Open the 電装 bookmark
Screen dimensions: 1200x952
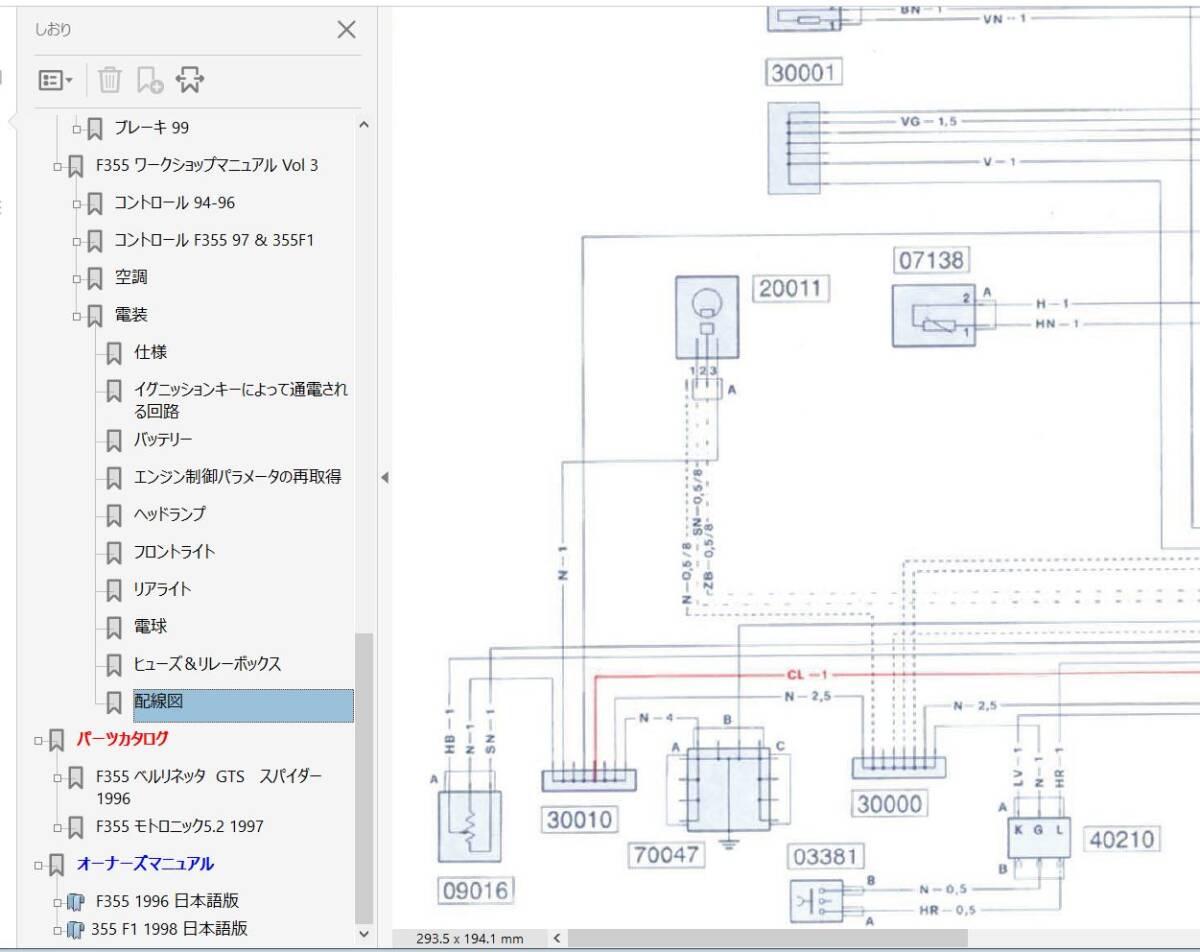[131, 315]
